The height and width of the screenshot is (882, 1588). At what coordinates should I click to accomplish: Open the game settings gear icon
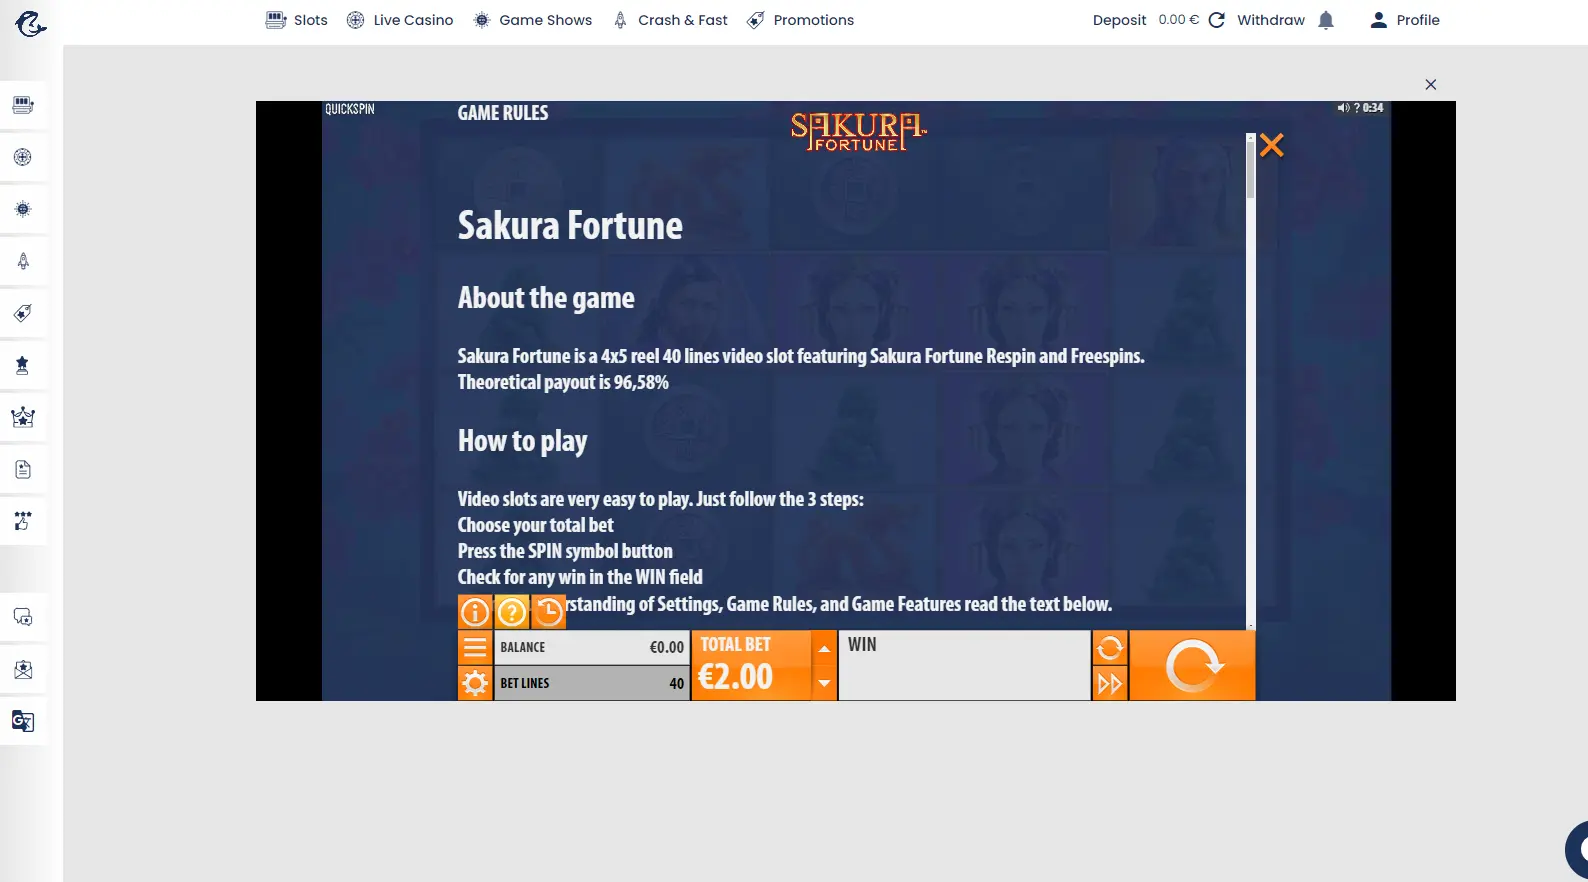tap(475, 683)
